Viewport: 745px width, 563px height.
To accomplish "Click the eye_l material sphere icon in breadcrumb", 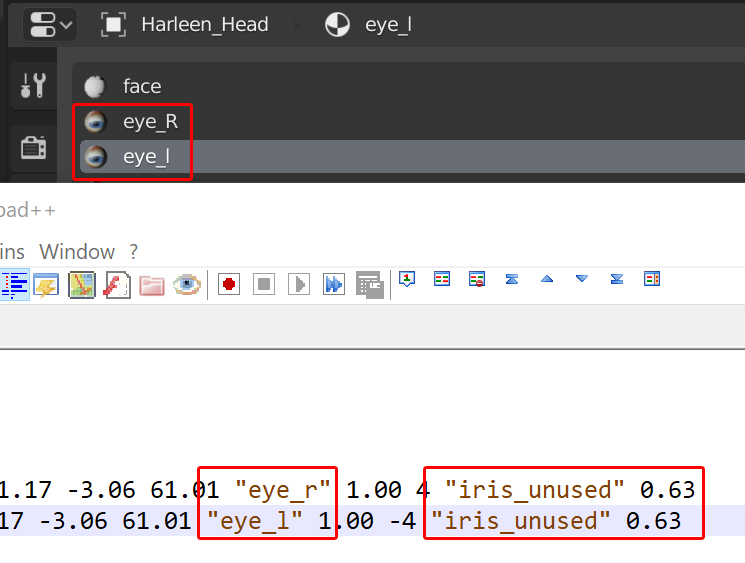I will (x=337, y=25).
